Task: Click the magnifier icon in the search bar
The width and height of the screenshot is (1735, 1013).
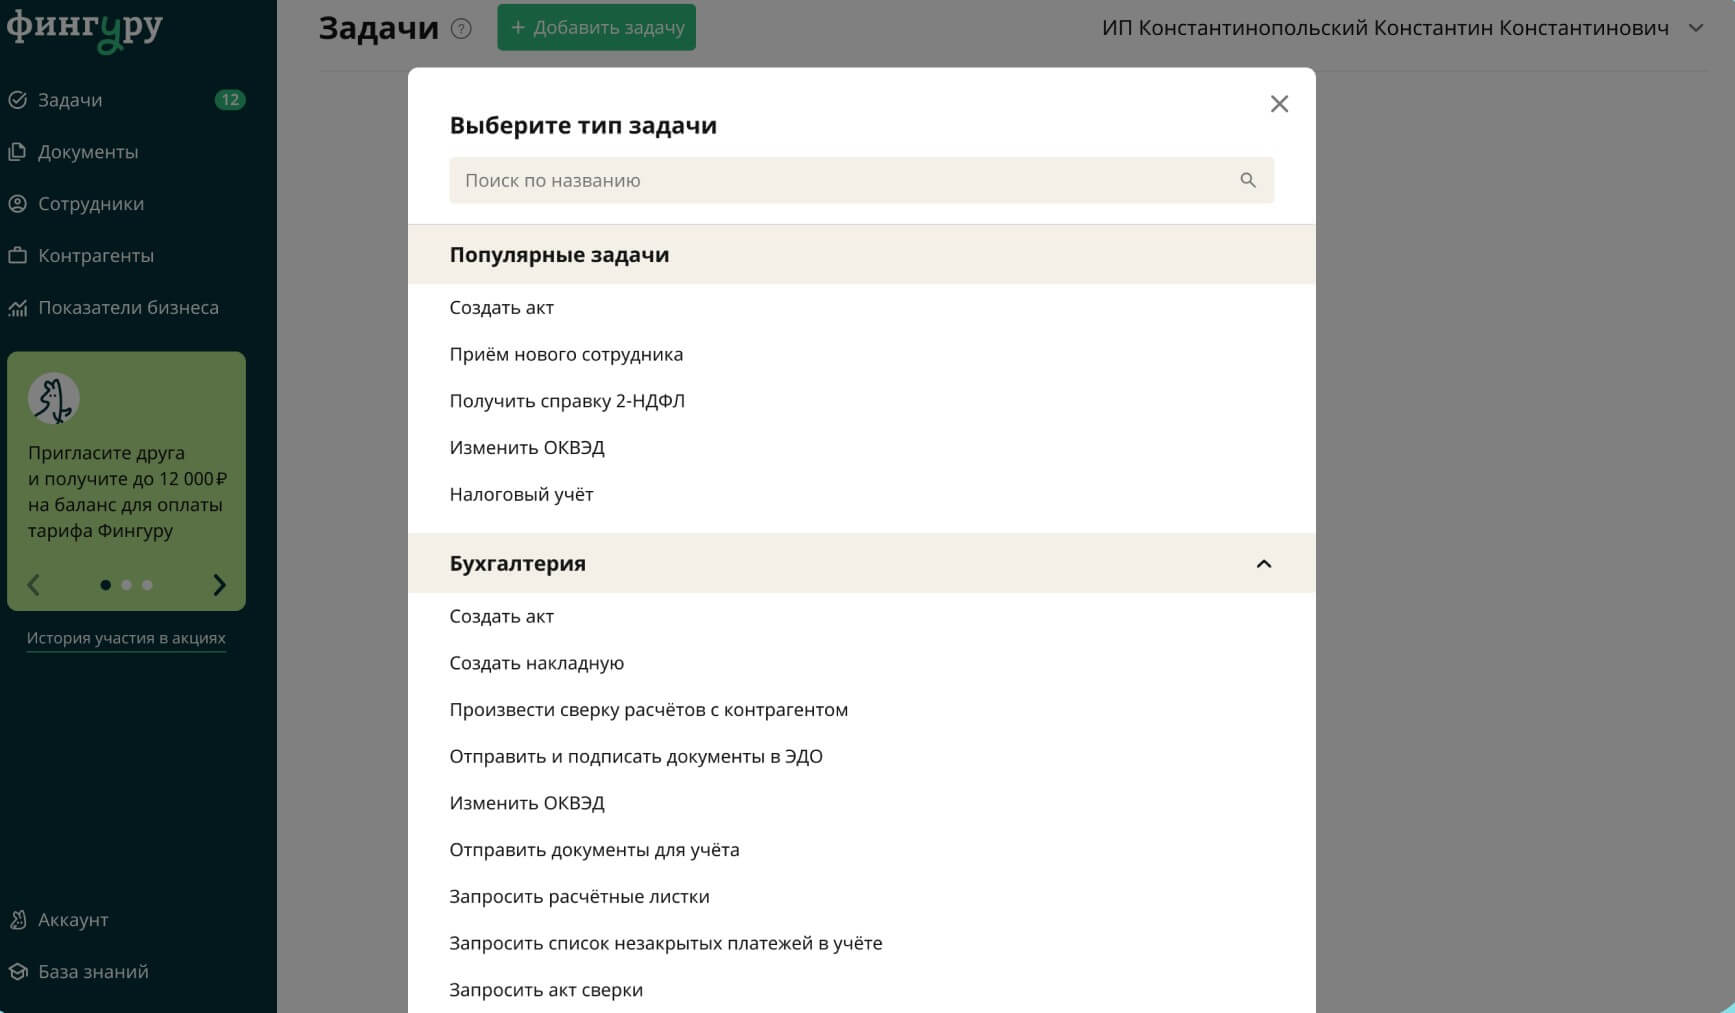Action: (1247, 180)
